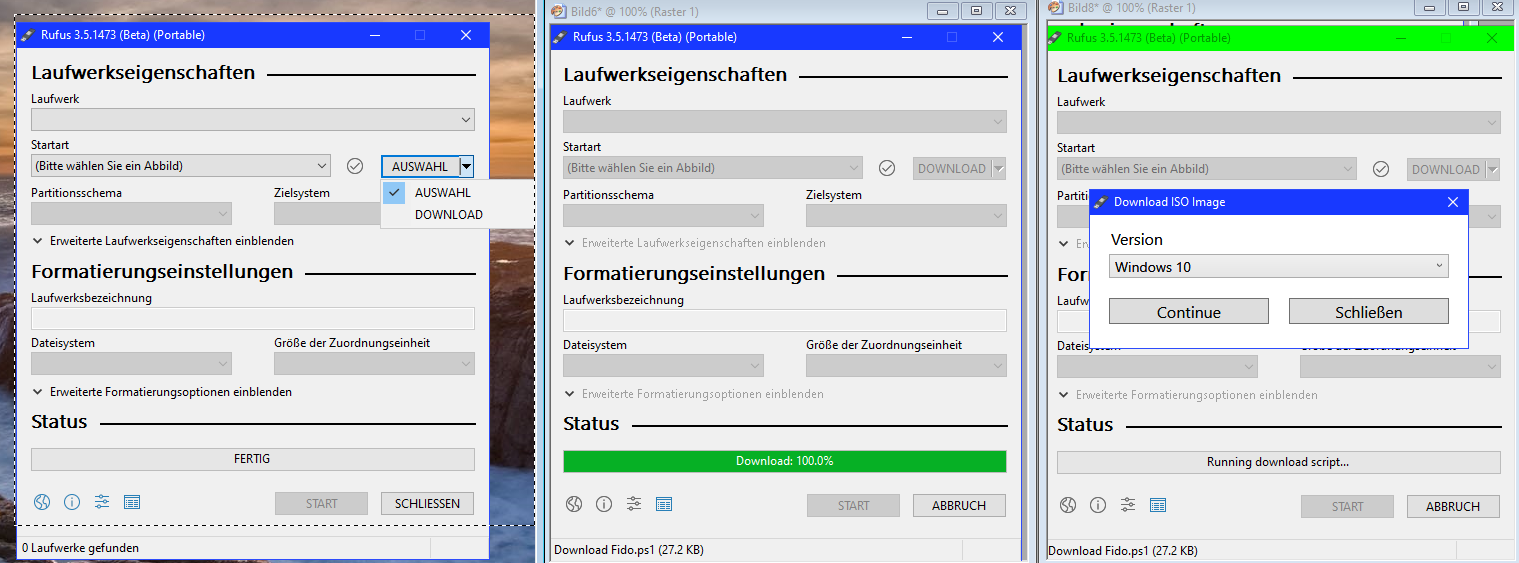Image resolution: width=1519 pixels, height=563 pixels.
Task: Show log icon in right Rufus window
Action: pyautogui.click(x=1158, y=506)
